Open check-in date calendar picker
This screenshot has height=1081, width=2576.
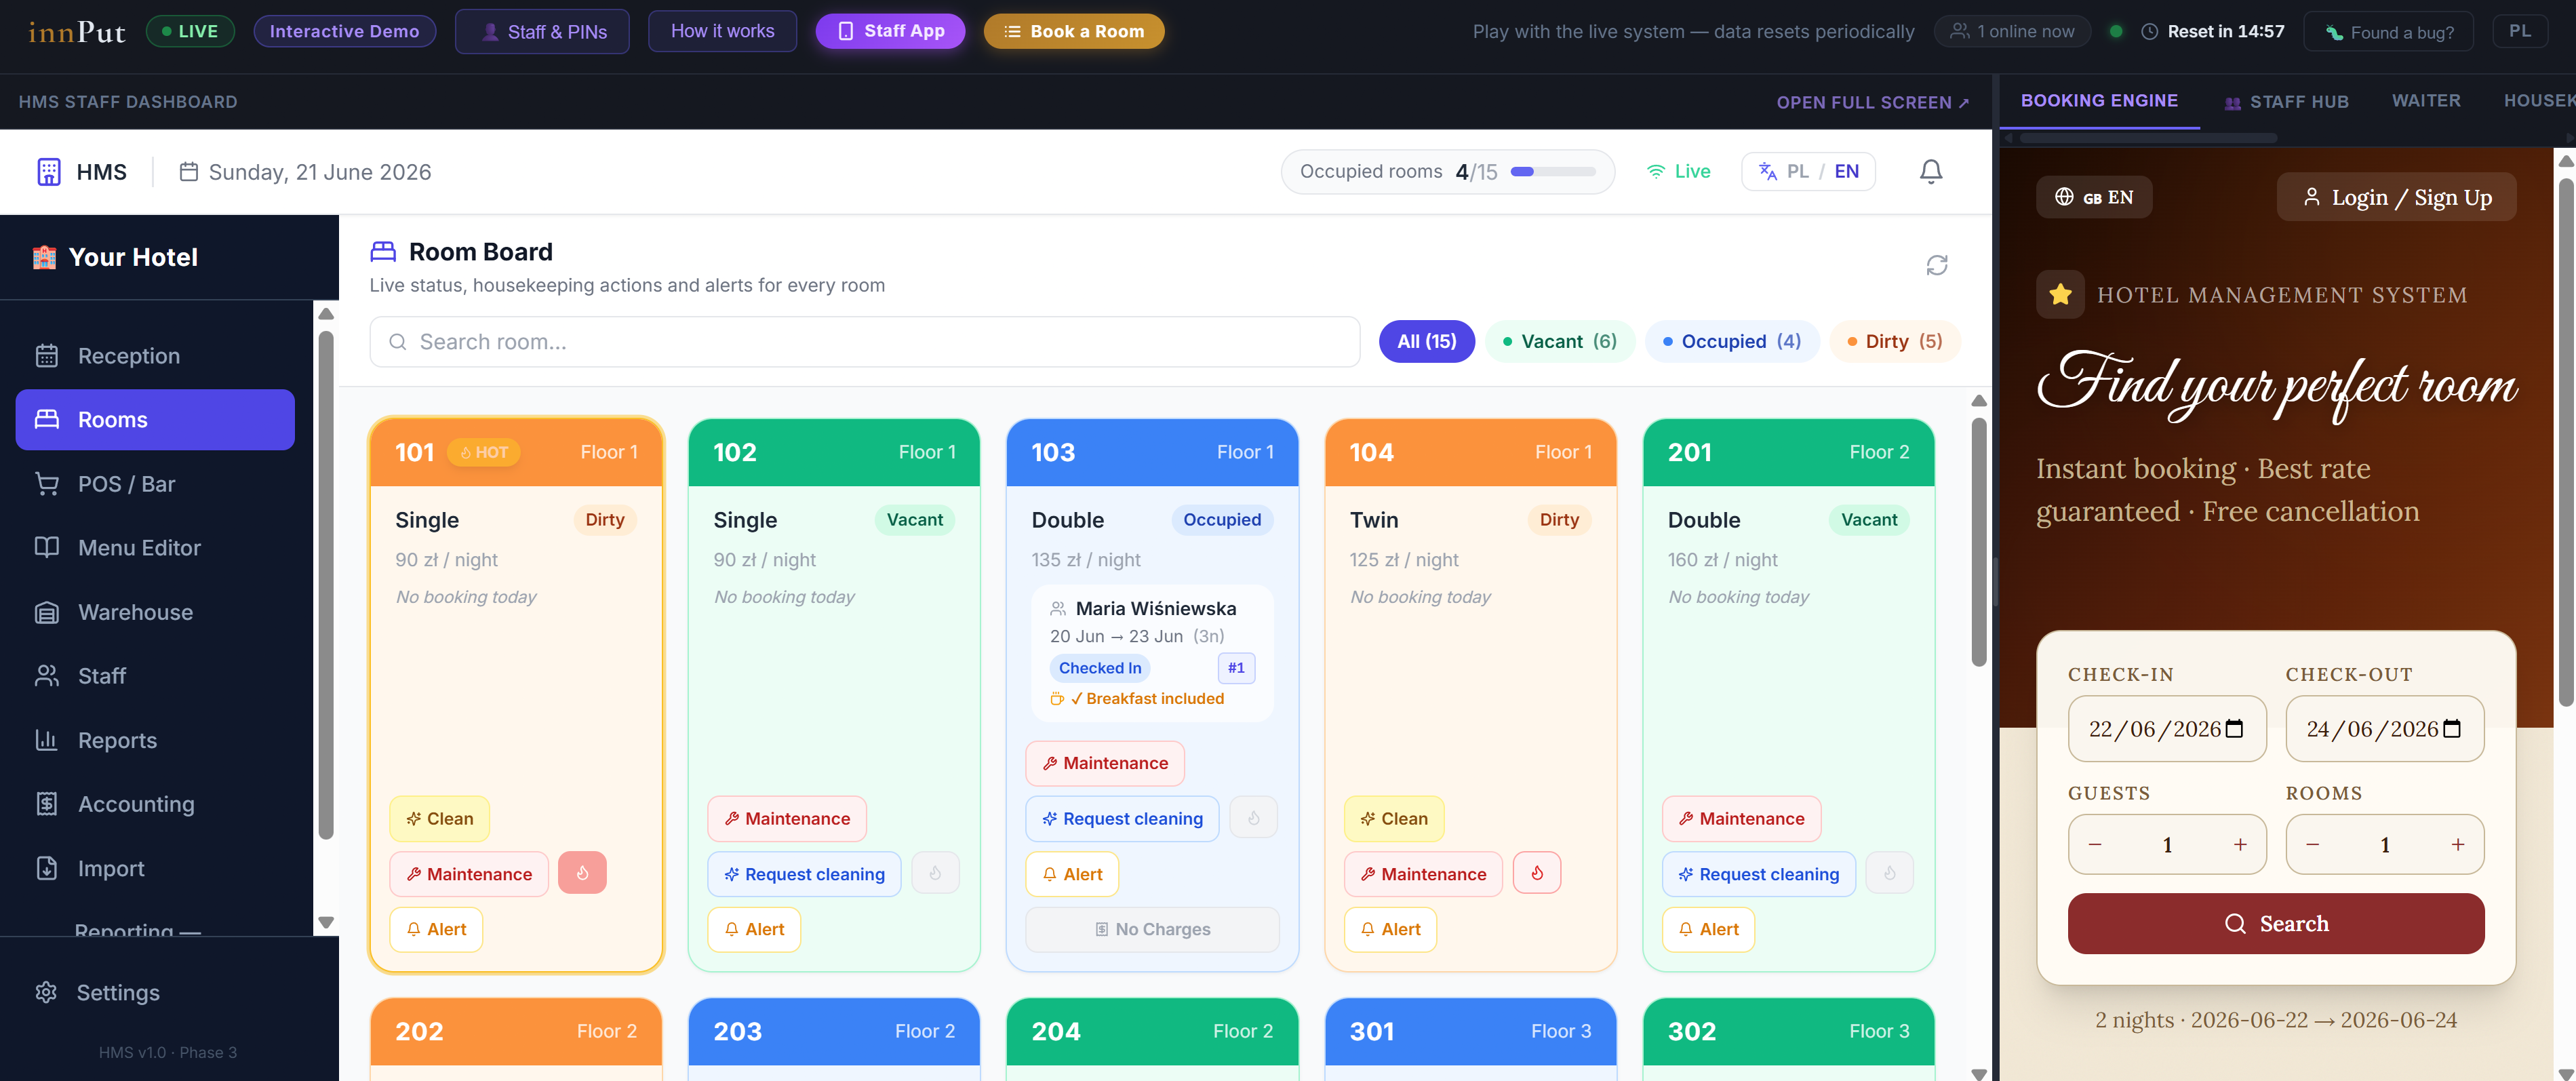pyautogui.click(x=2234, y=729)
